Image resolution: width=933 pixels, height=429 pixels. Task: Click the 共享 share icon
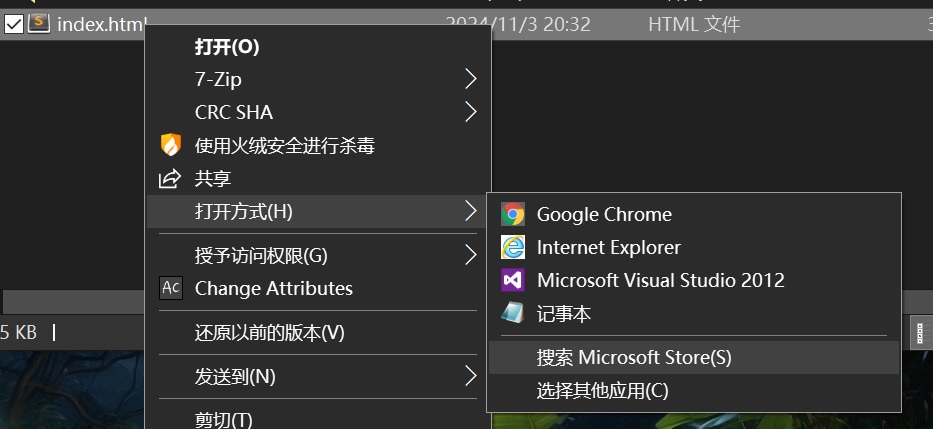171,179
